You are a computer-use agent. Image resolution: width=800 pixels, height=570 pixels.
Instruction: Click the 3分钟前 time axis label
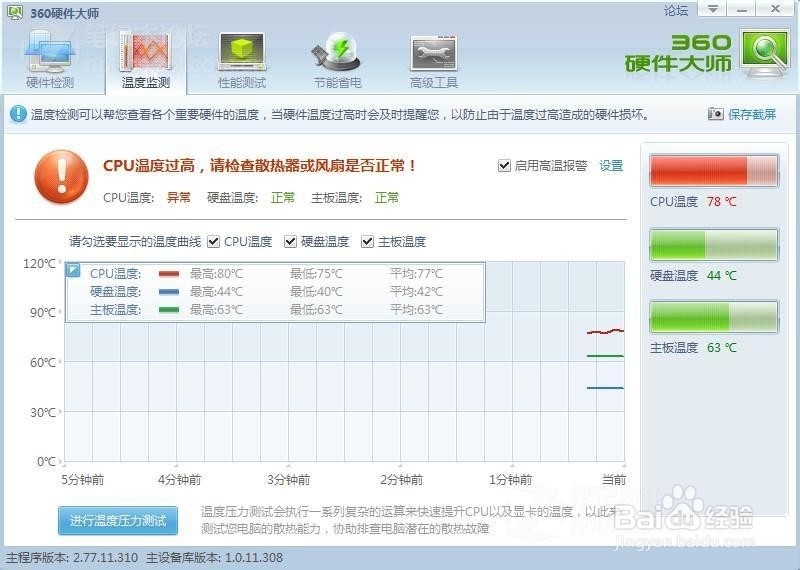click(289, 480)
